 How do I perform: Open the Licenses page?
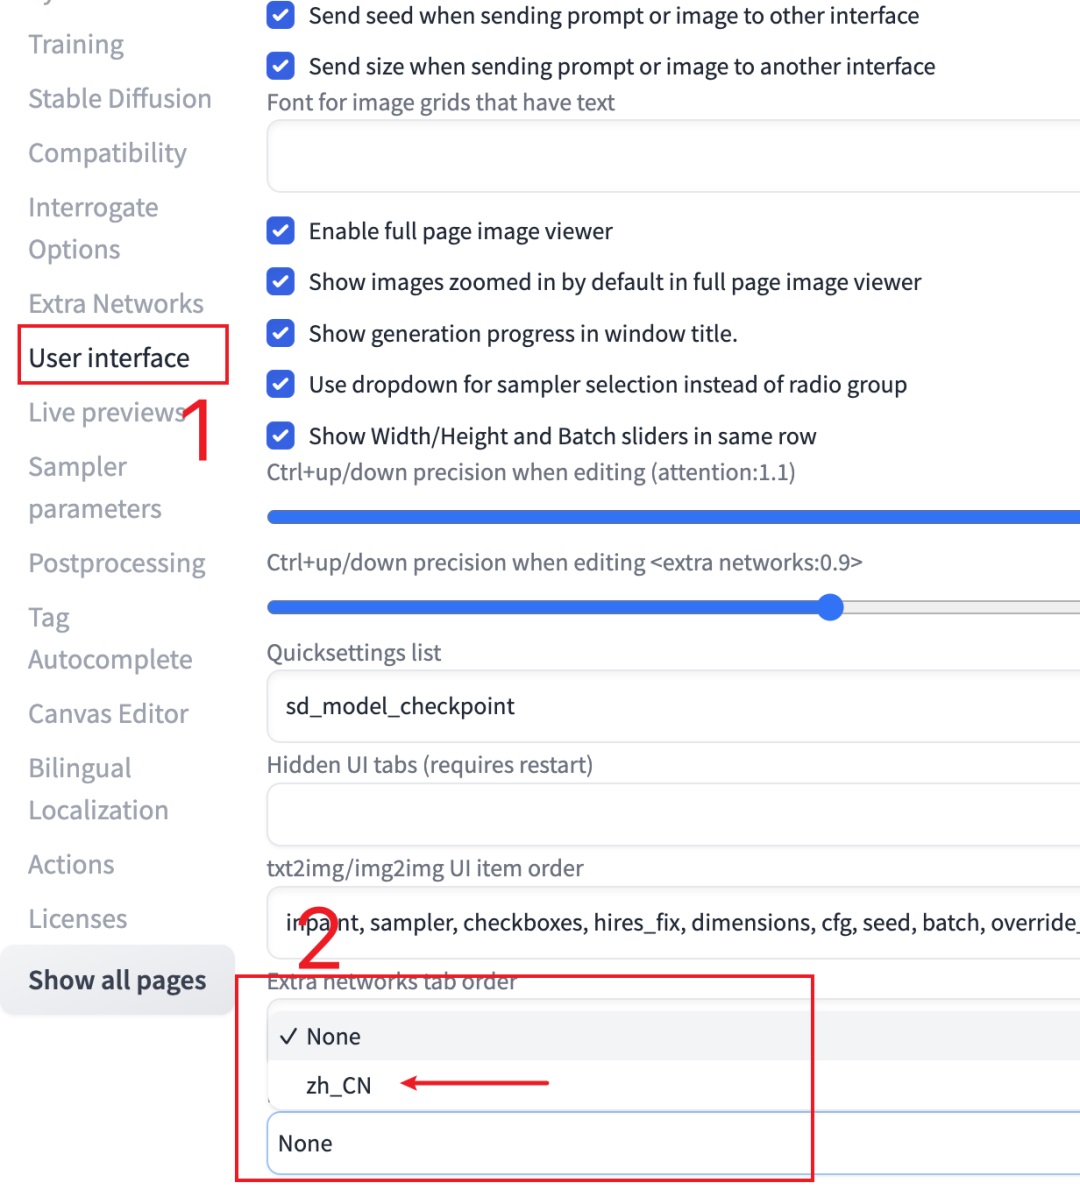point(78,918)
